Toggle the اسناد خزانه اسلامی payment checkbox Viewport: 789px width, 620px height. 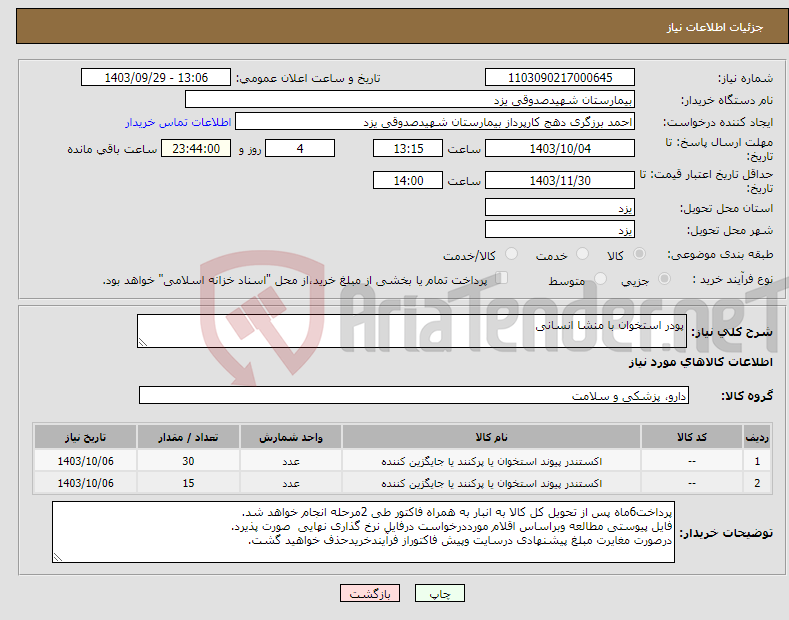502,278
